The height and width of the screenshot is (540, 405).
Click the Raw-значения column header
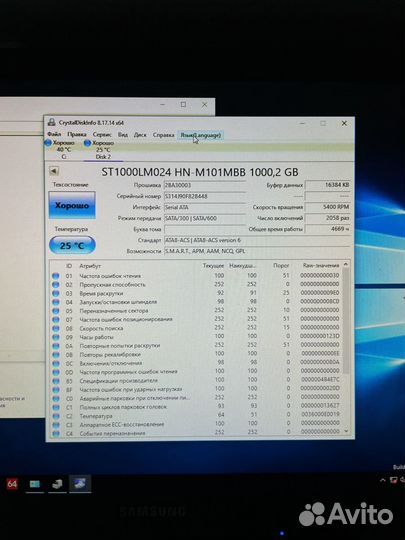tap(321, 265)
